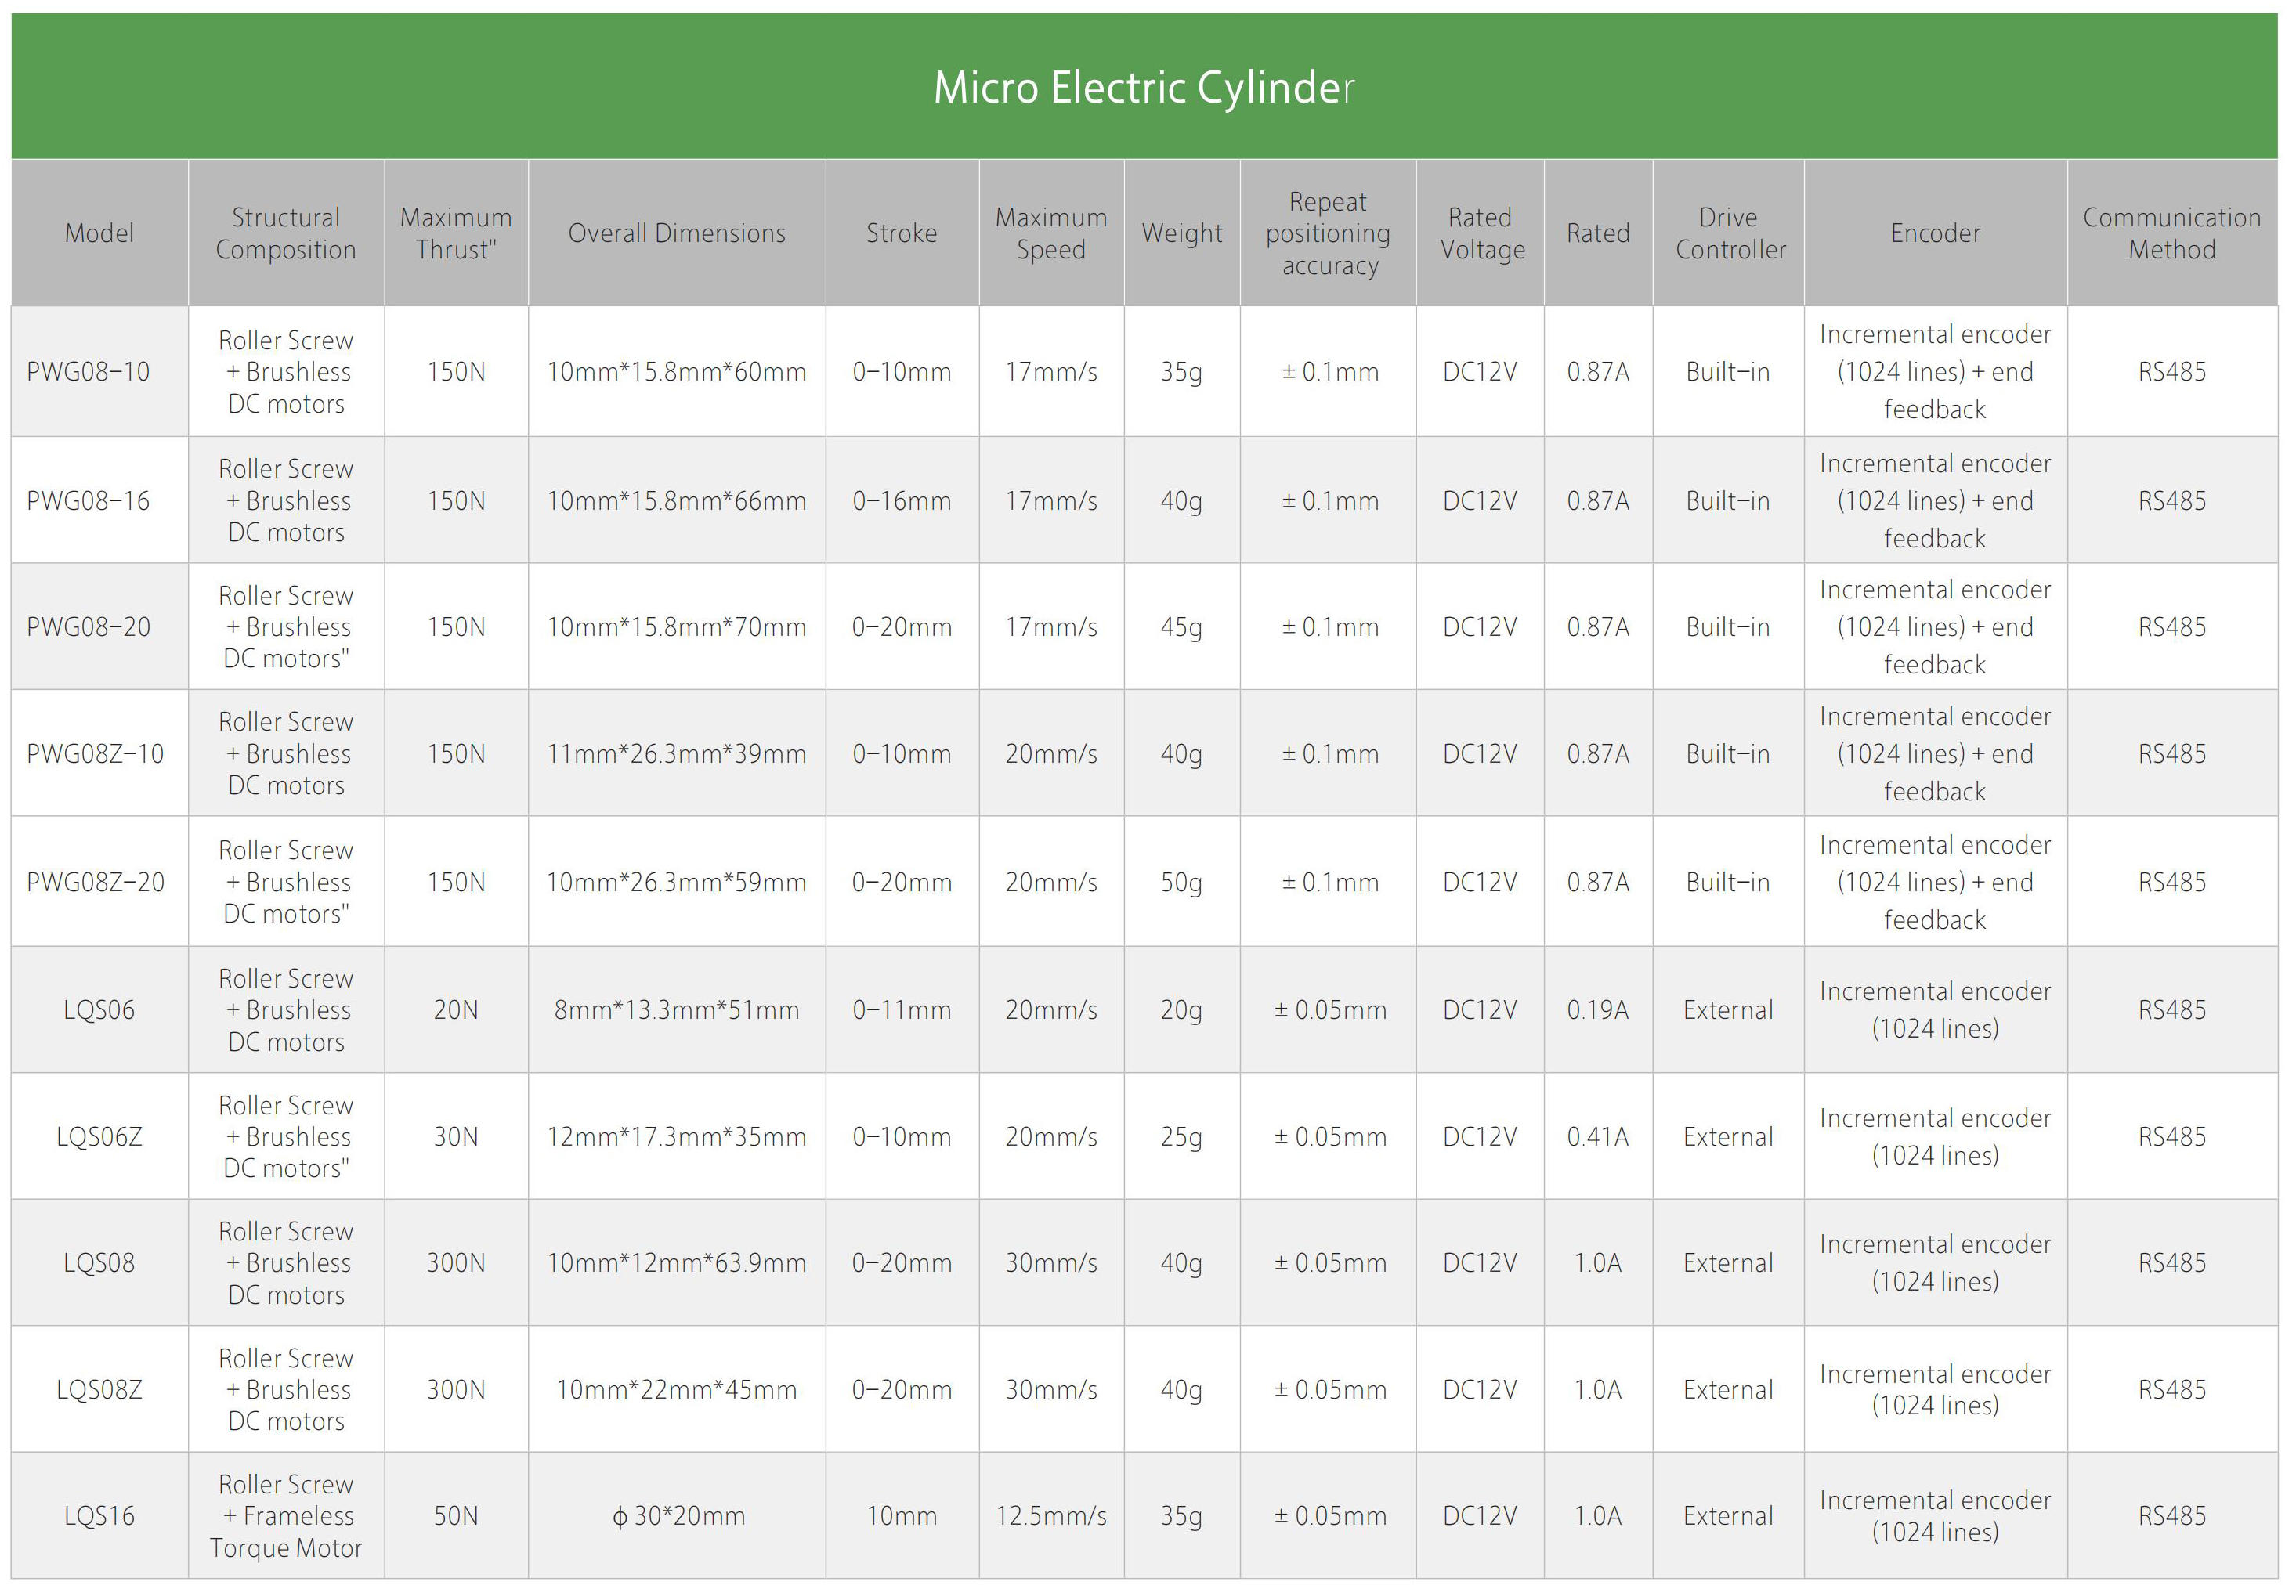
Task: Click the Drive Controller header cell
Action: tap(1729, 233)
